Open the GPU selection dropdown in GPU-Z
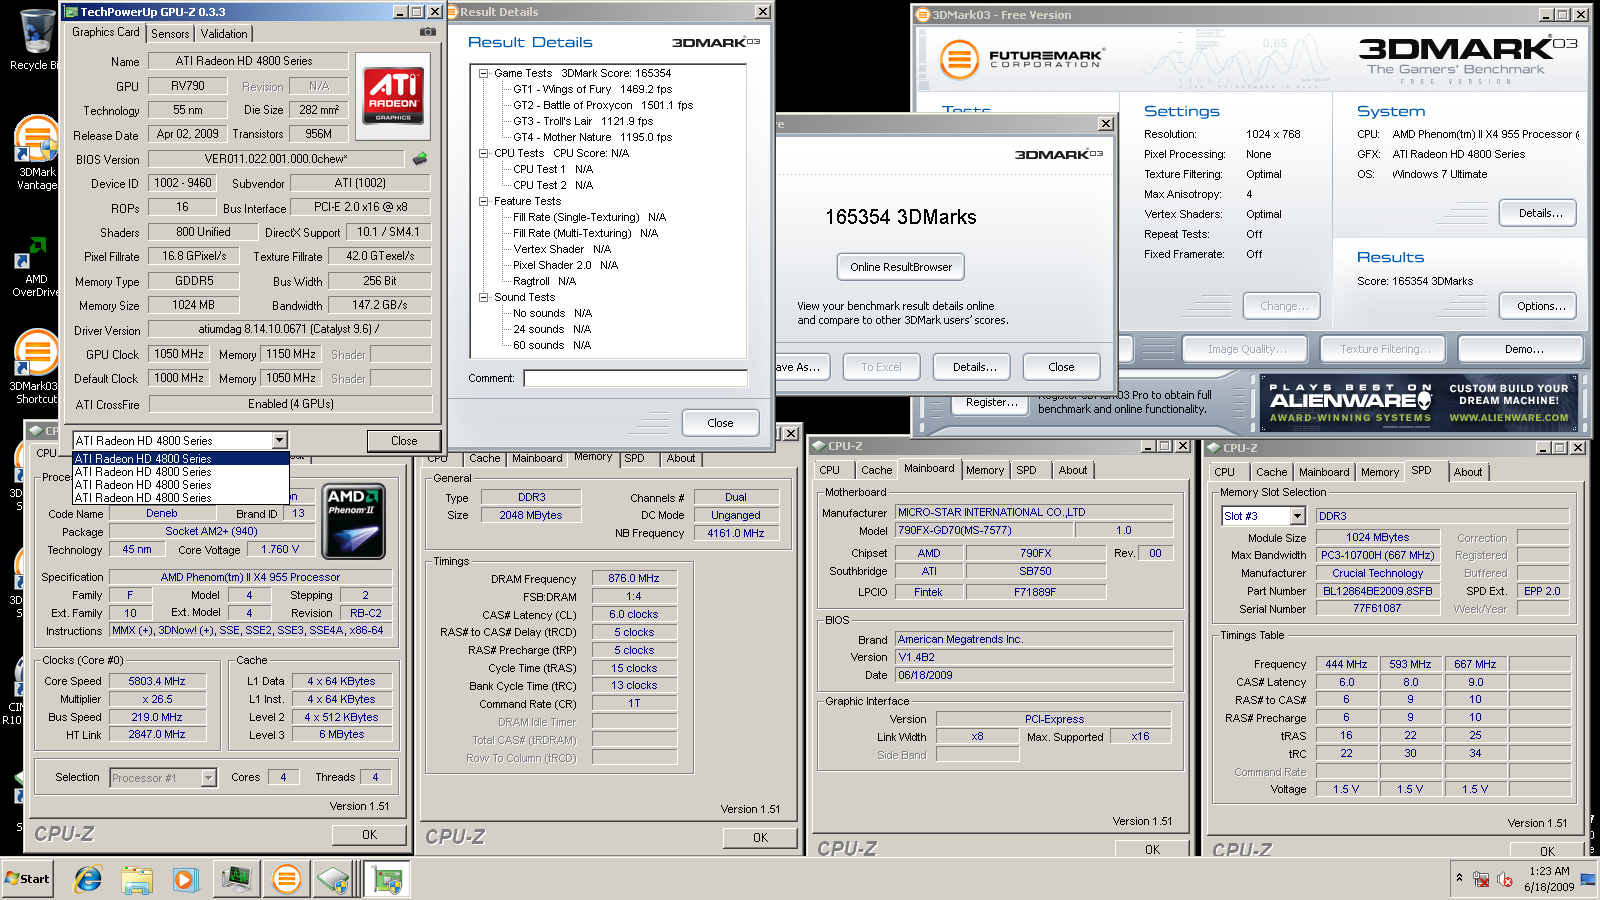The height and width of the screenshot is (900, 1600). 279,440
